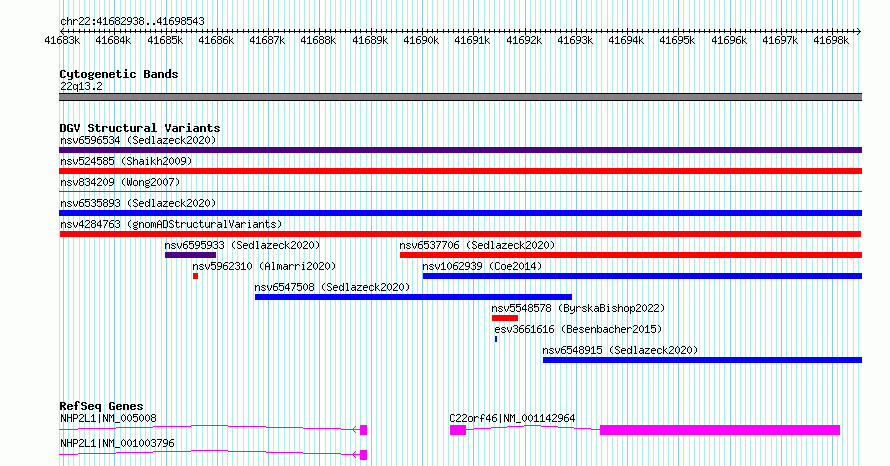
Task: Click gene label C22orf46|NM_001142964
Action: (x=512, y=418)
